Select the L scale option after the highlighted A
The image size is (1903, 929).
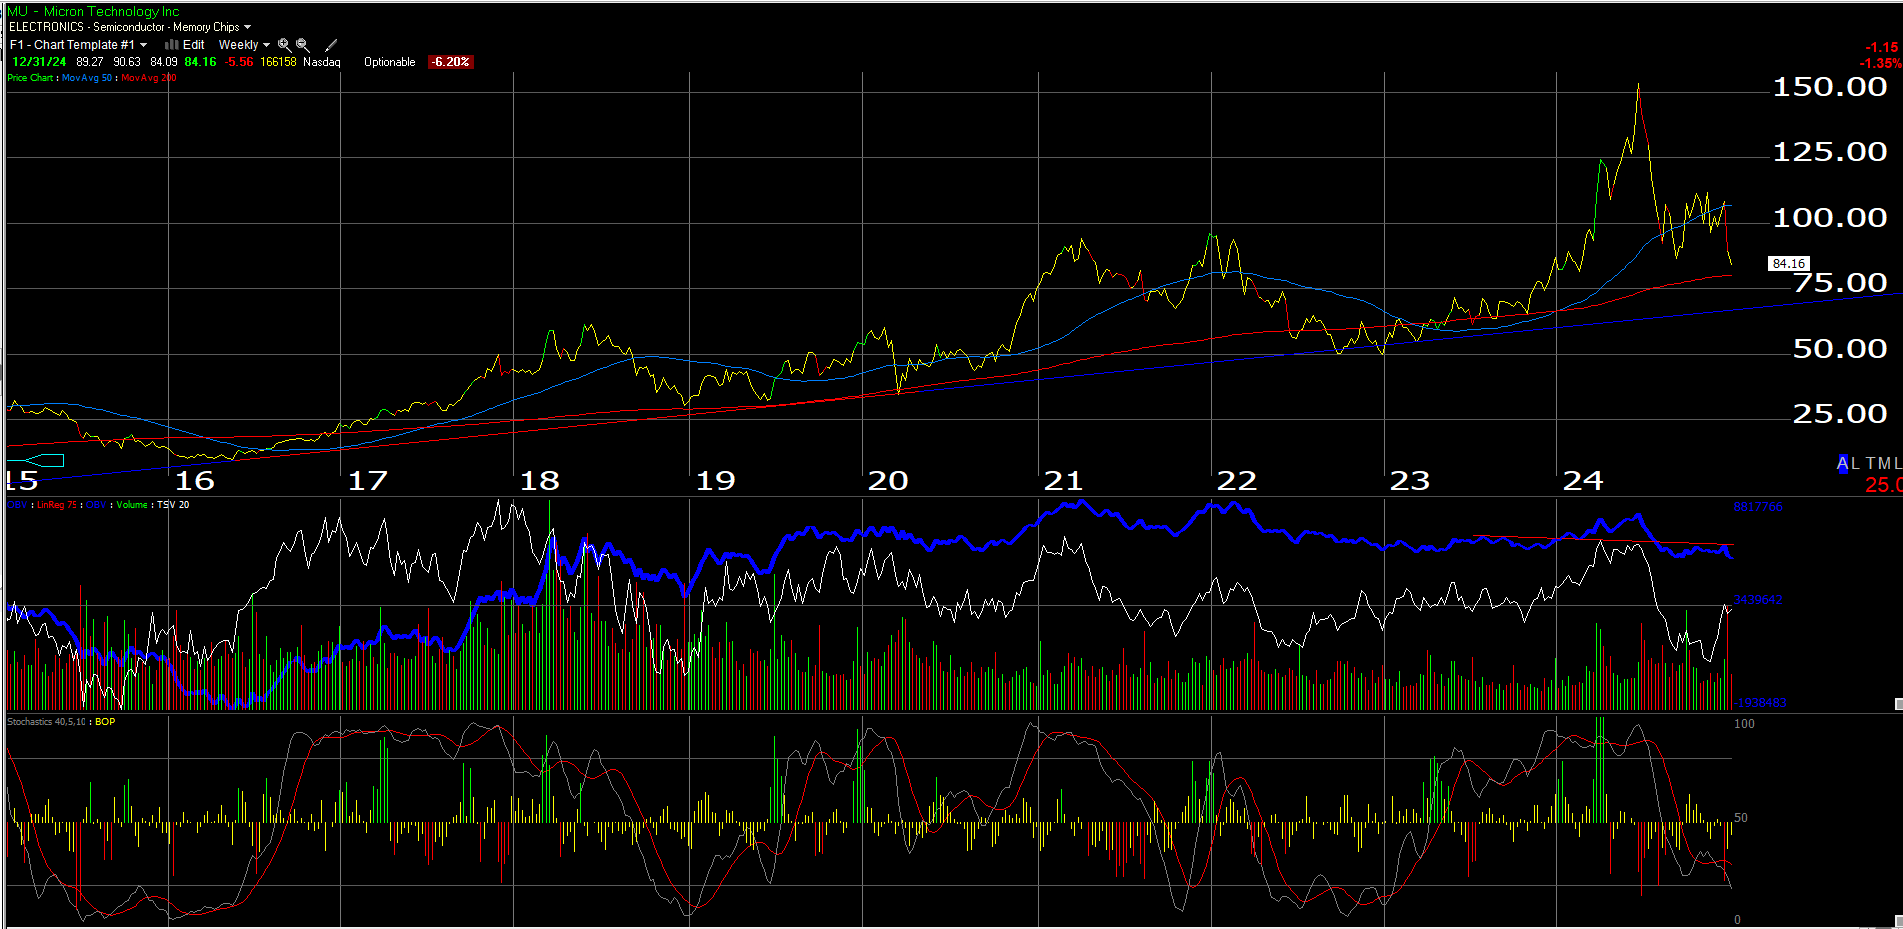coord(1855,463)
